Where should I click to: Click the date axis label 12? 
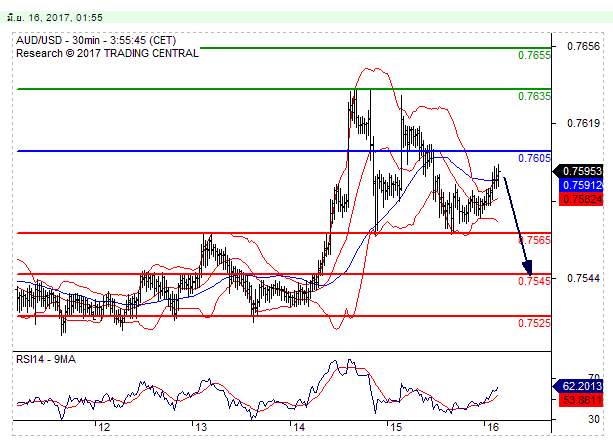pos(104,427)
